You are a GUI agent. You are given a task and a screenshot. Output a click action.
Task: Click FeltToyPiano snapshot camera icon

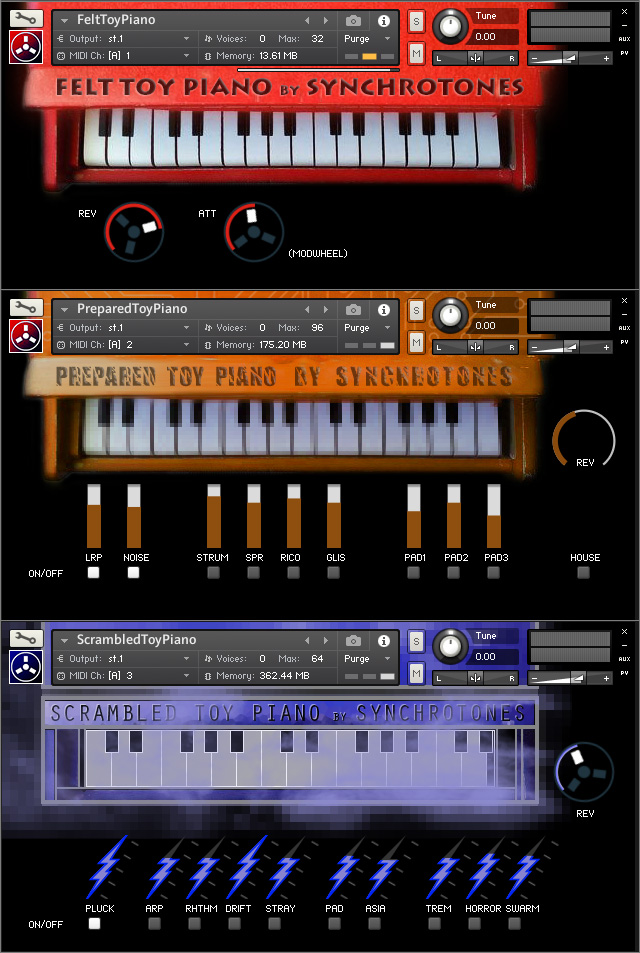pyautogui.click(x=353, y=21)
